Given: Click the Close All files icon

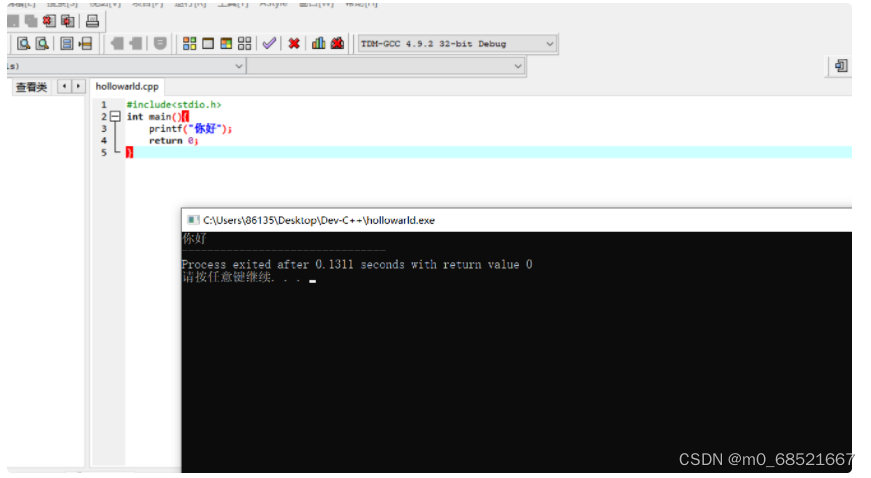Looking at the screenshot, I should point(68,22).
